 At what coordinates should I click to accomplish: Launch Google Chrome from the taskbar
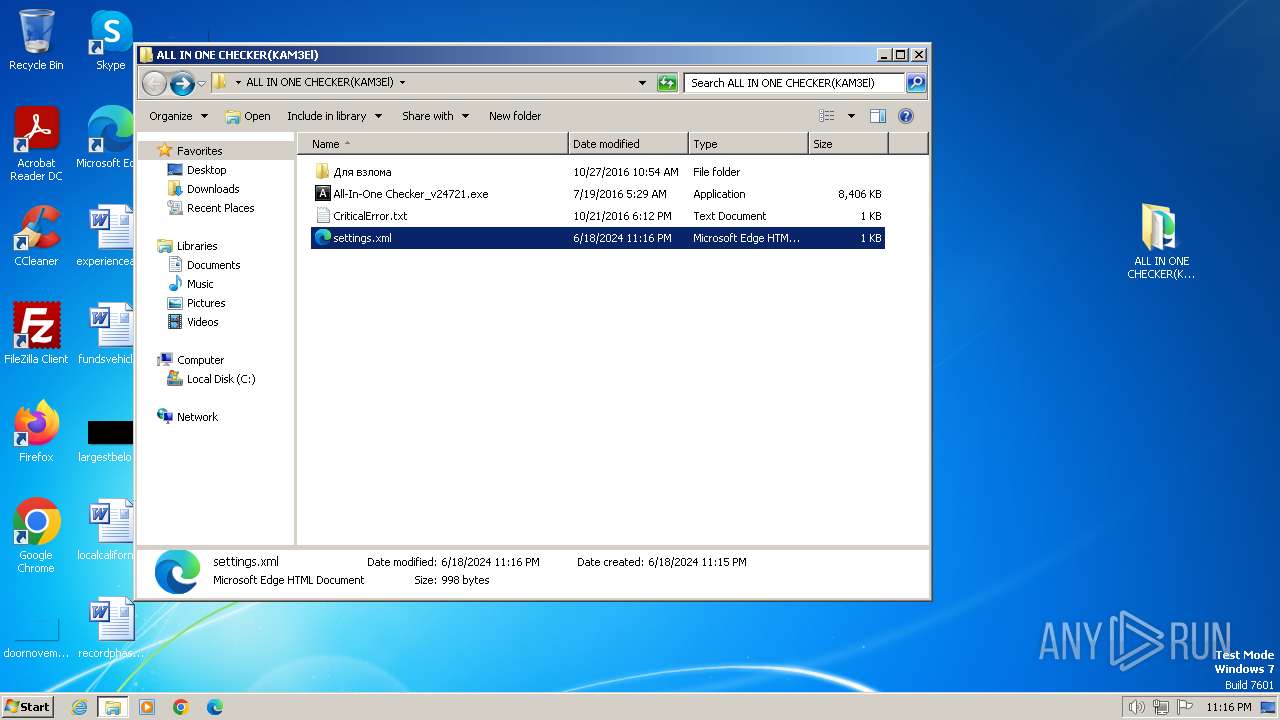[x=181, y=707]
